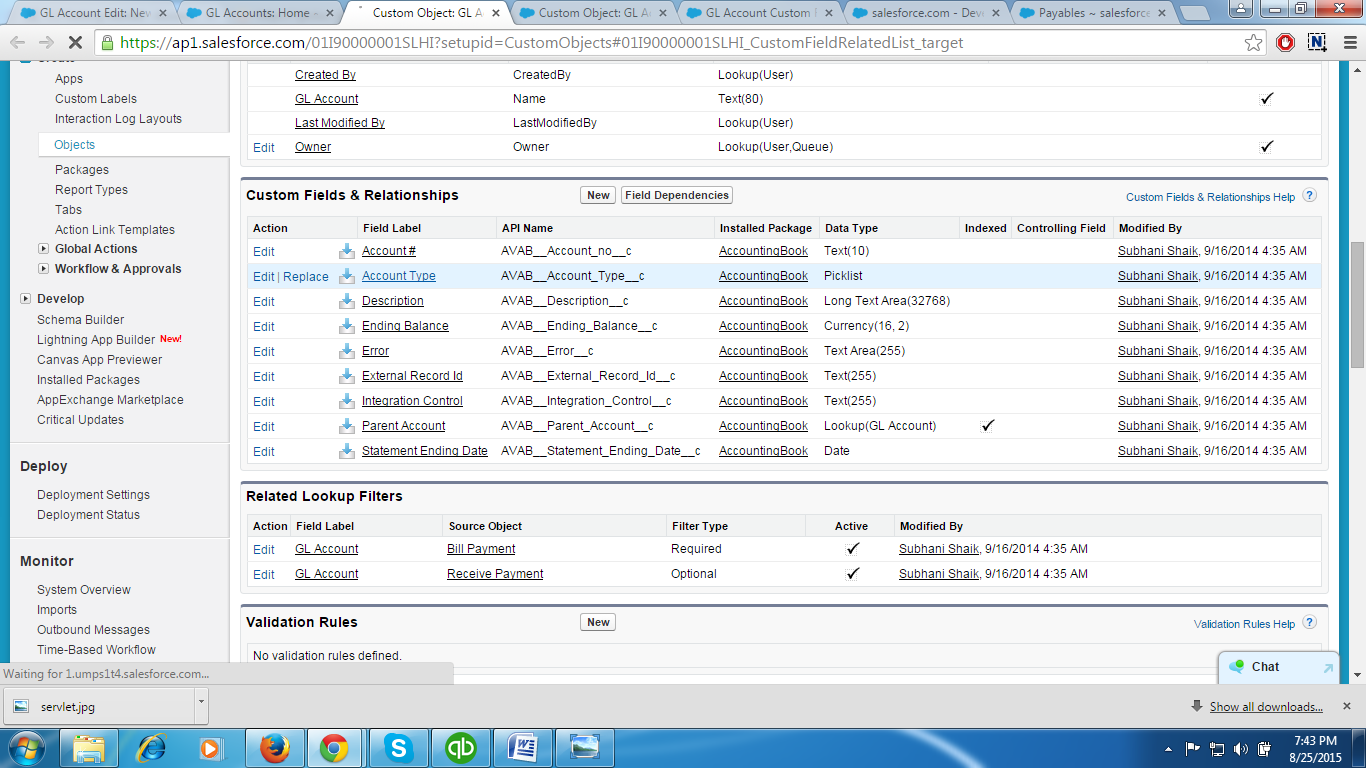
Task: Switch to the Payables salesforce tab
Action: tap(1093, 13)
